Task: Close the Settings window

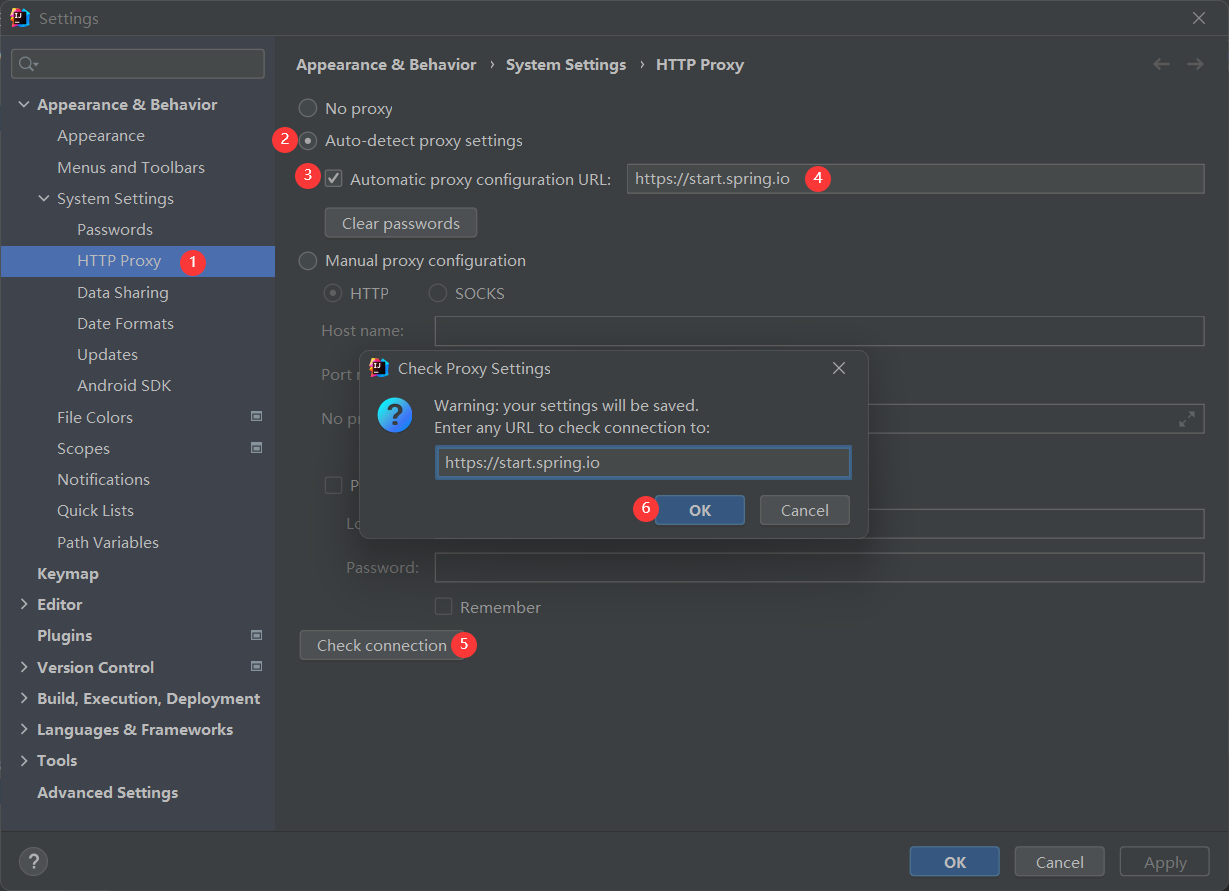Action: click(x=1199, y=18)
